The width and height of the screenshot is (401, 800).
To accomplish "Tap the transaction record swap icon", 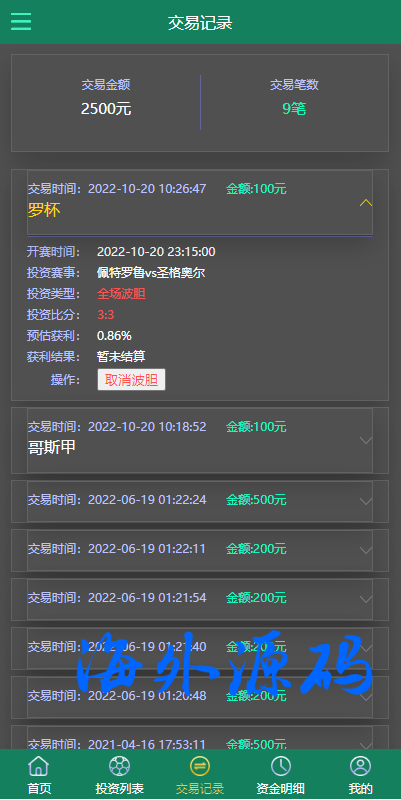I will (x=200, y=766).
